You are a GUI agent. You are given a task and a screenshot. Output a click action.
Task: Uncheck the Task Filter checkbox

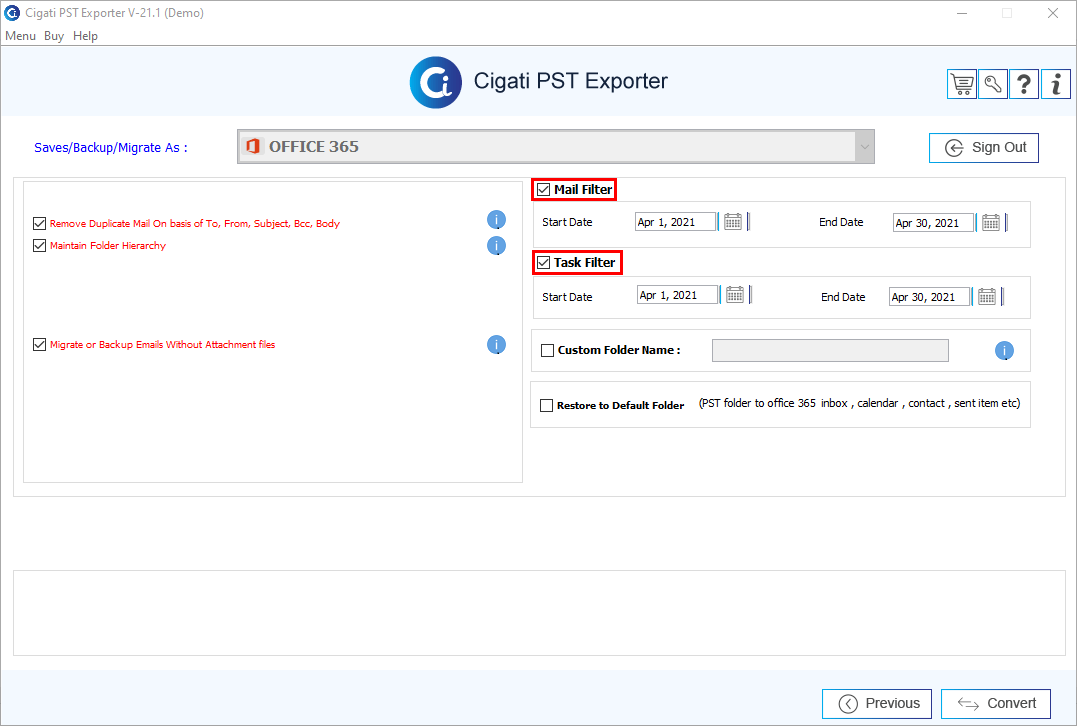tap(543, 262)
